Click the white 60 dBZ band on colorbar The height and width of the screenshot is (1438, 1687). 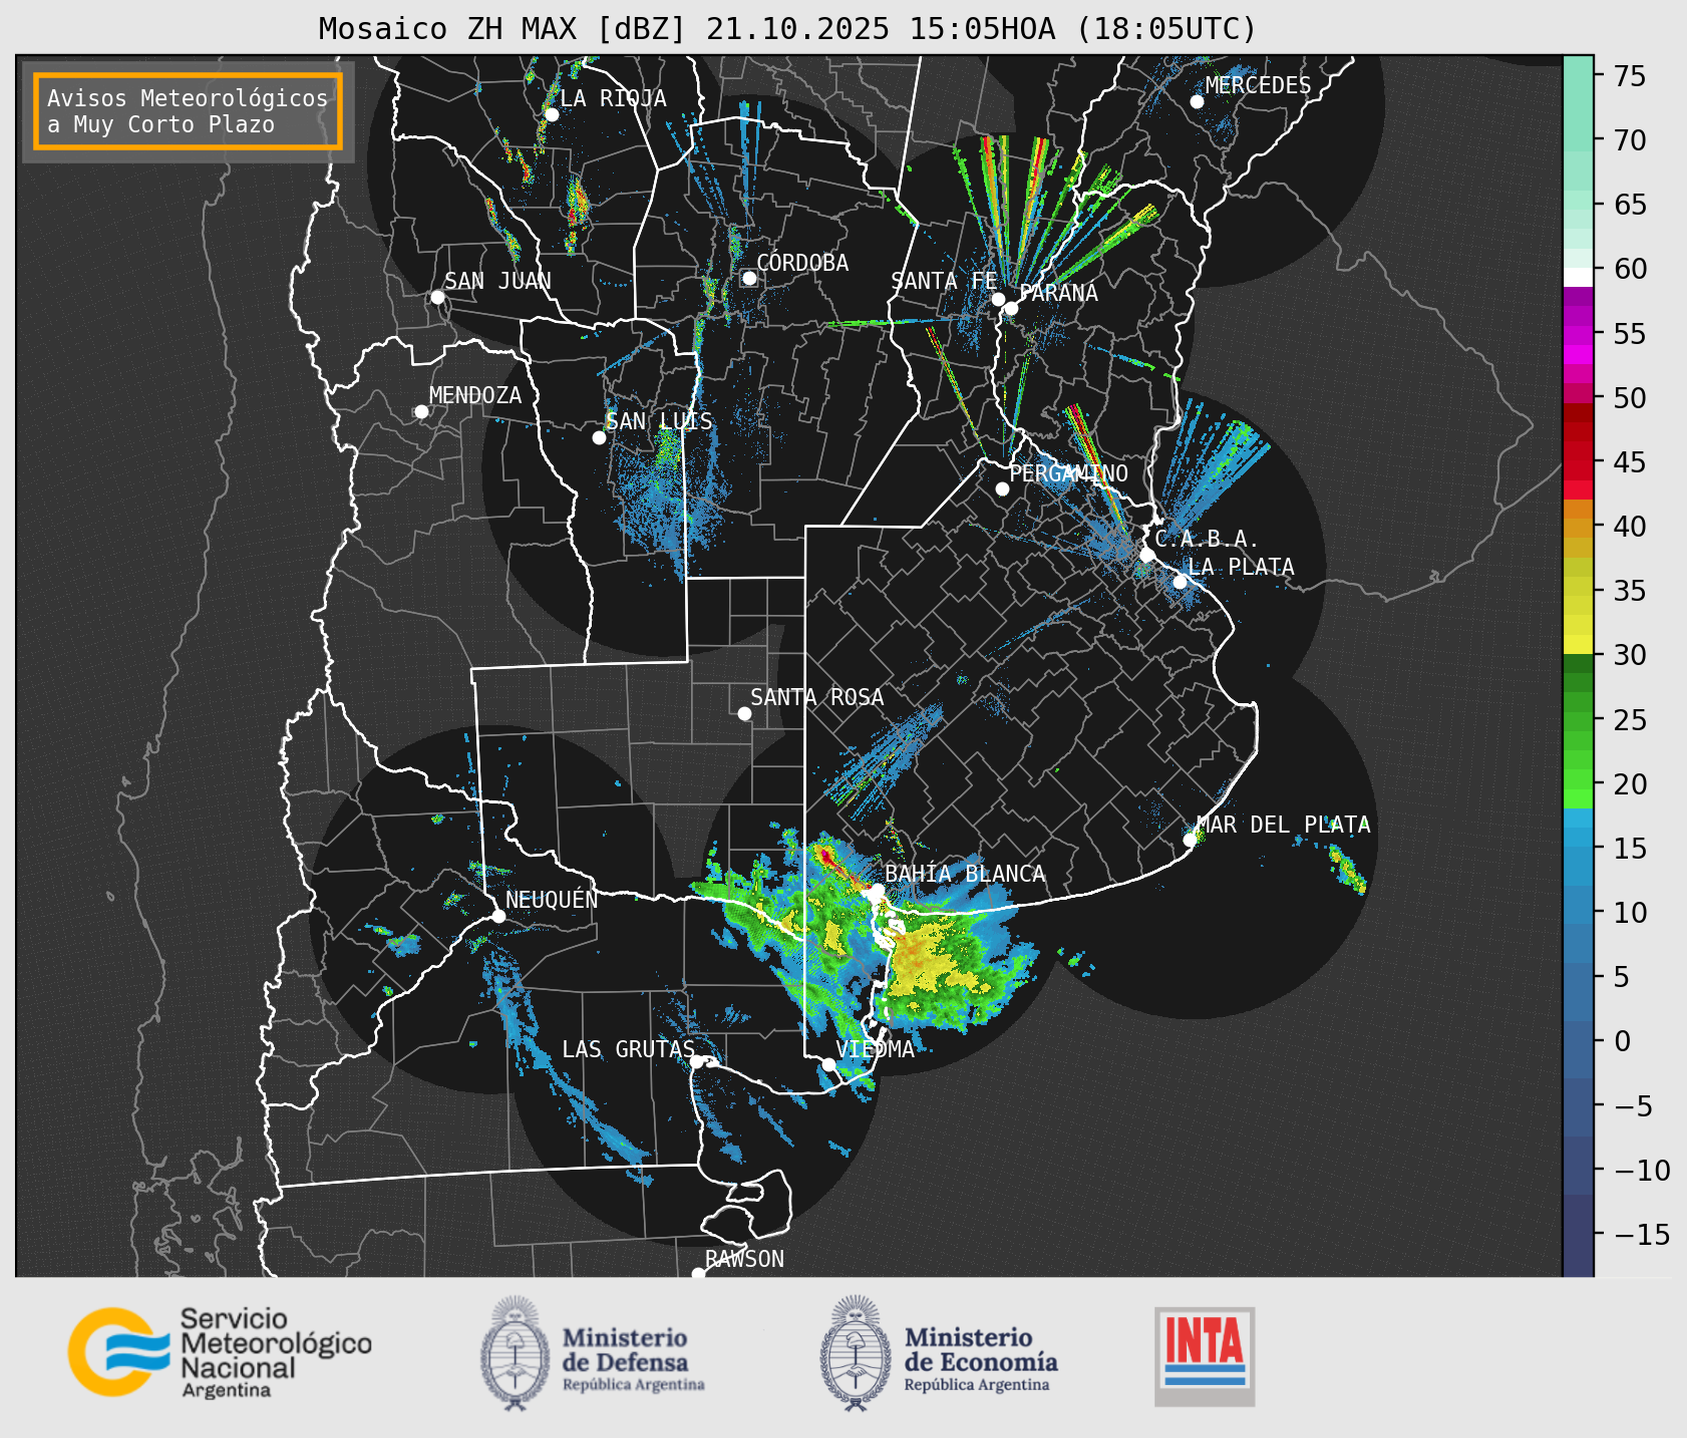coord(1578,277)
